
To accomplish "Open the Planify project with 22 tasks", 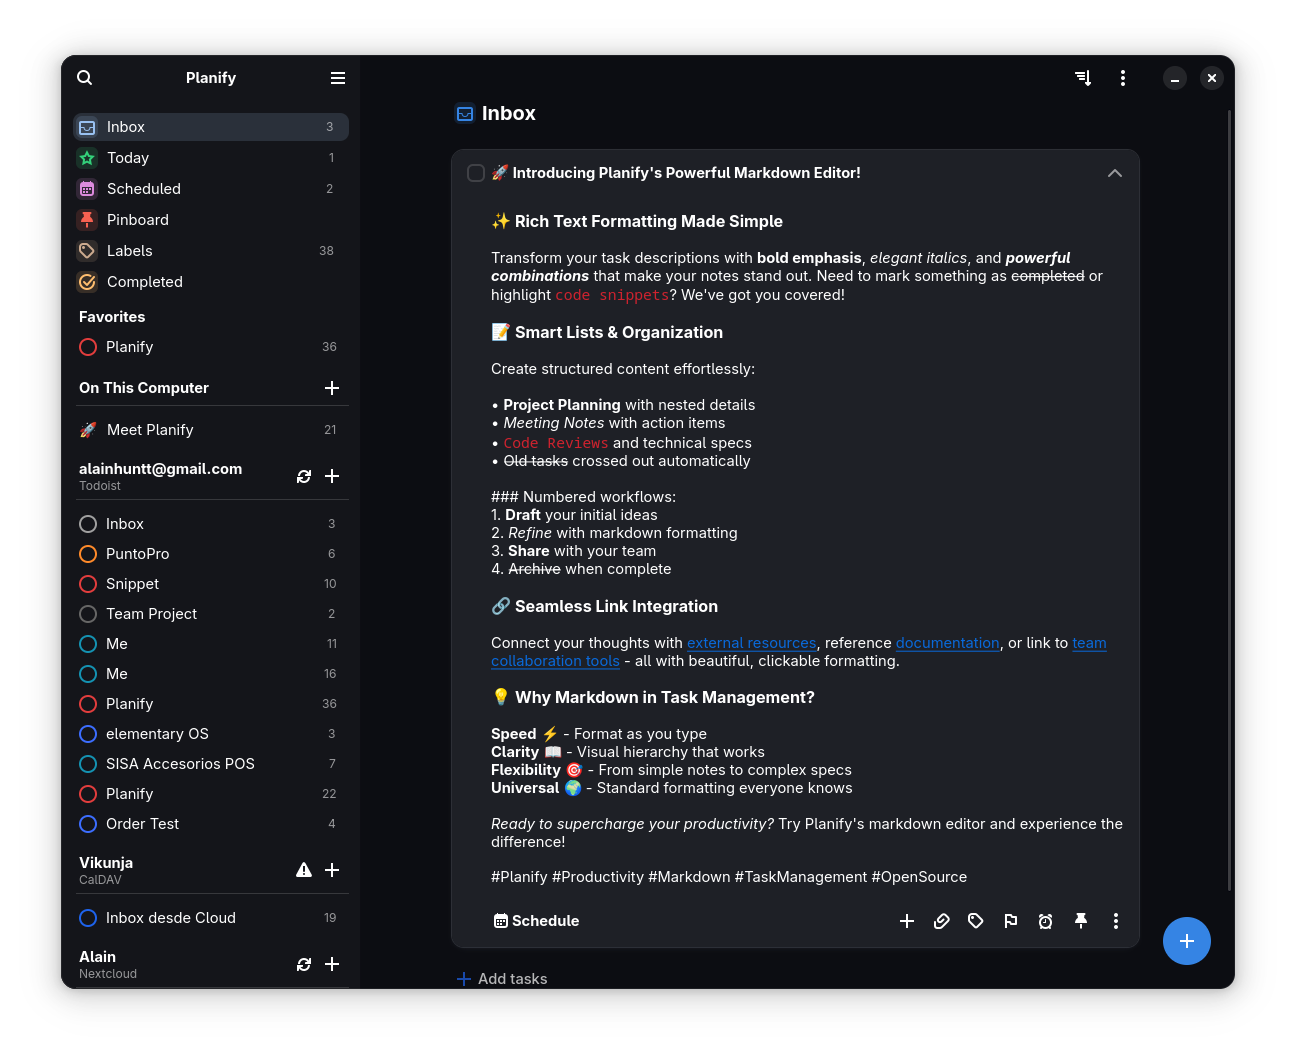I will [211, 794].
